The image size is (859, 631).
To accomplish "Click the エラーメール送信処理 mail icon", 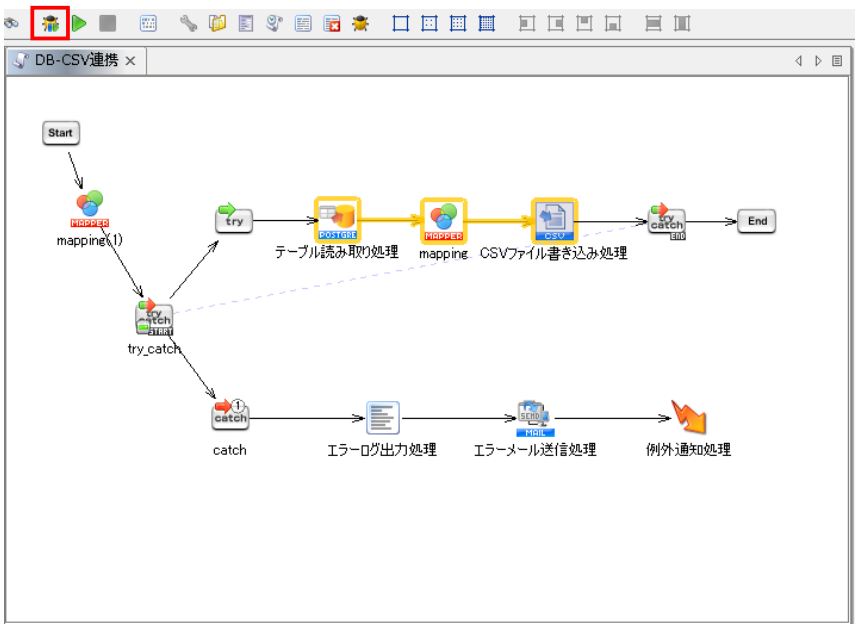I will pos(534,418).
